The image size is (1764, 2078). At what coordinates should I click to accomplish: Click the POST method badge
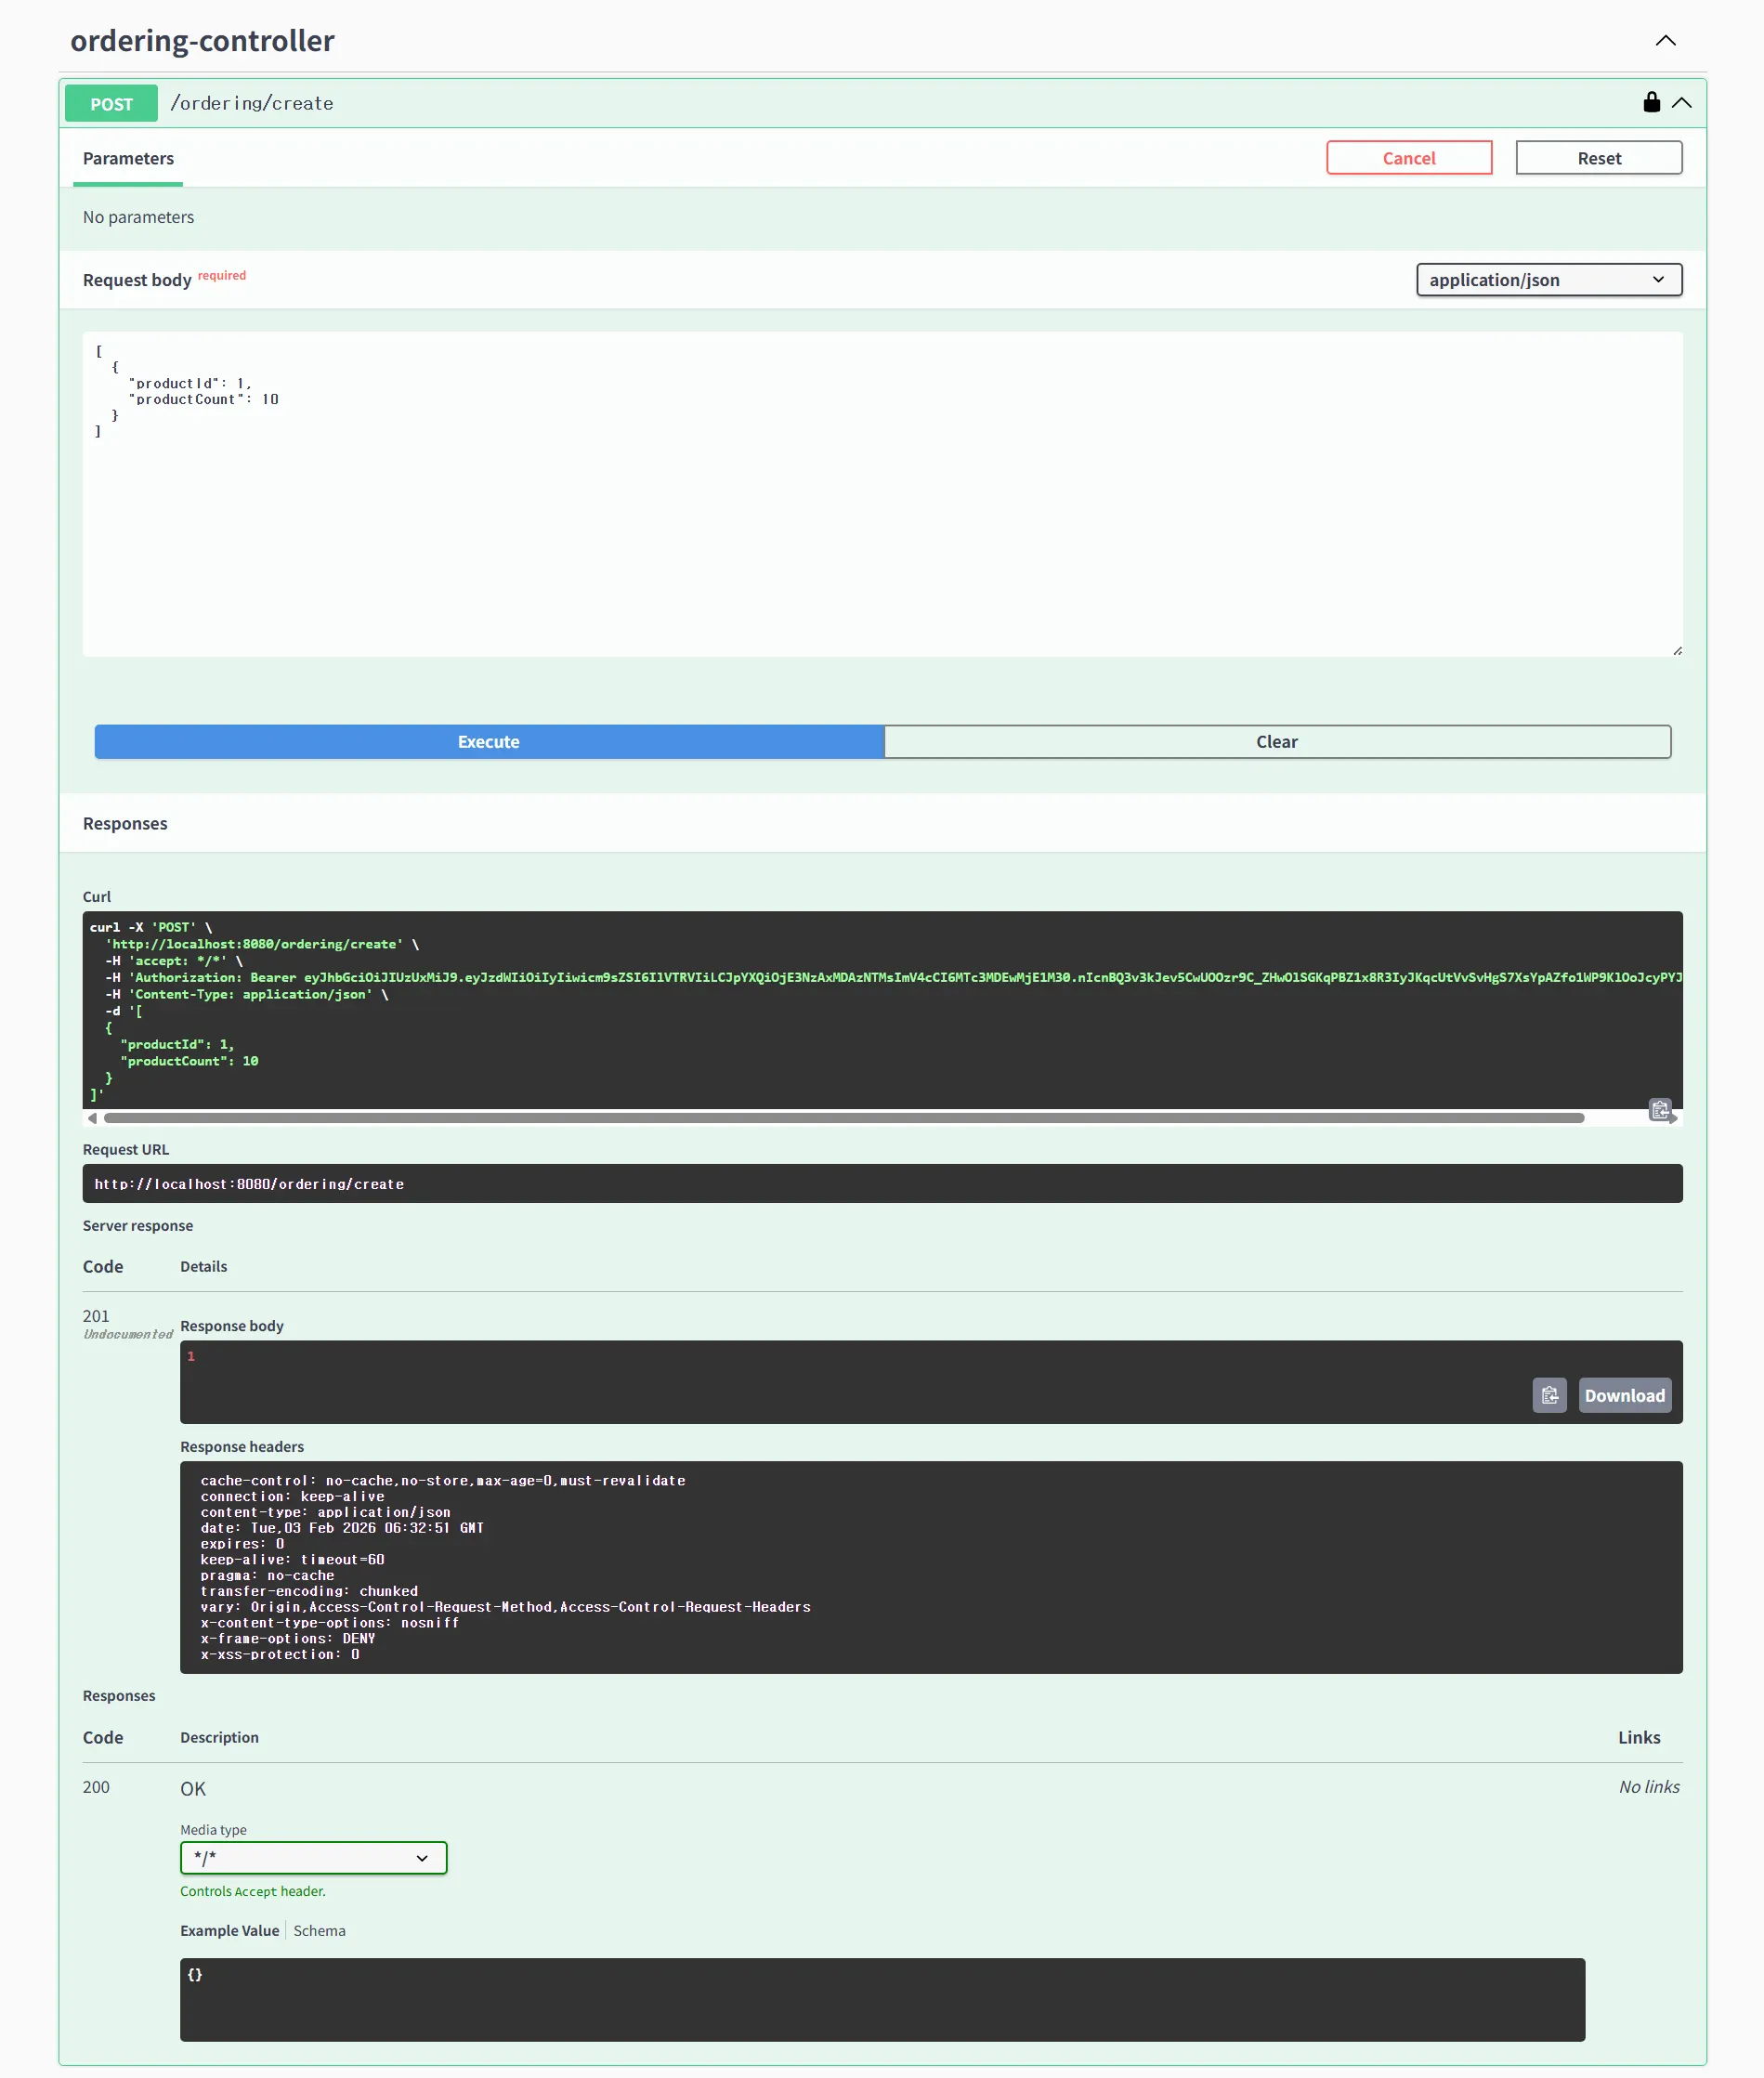[x=111, y=103]
